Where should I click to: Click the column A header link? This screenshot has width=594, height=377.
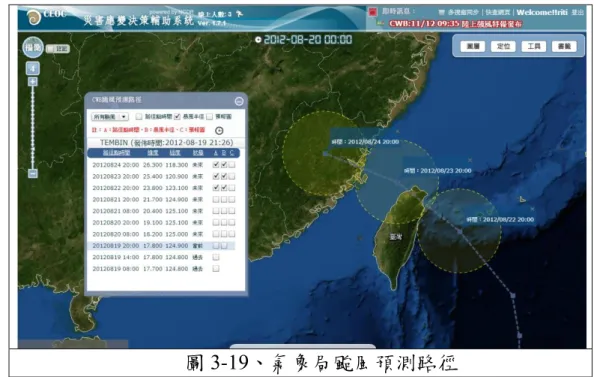click(x=216, y=153)
